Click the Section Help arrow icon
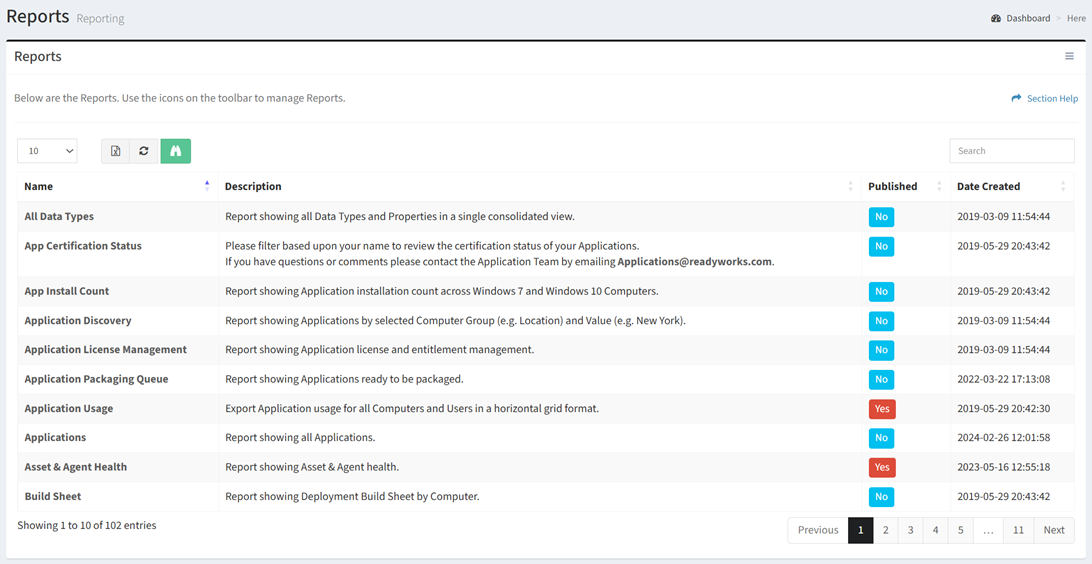 [x=1016, y=98]
